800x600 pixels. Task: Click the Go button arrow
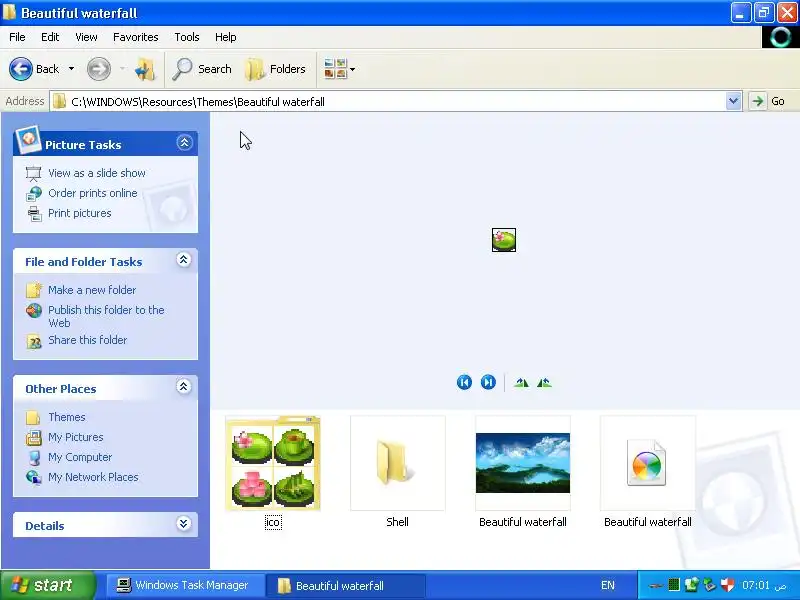pos(758,101)
